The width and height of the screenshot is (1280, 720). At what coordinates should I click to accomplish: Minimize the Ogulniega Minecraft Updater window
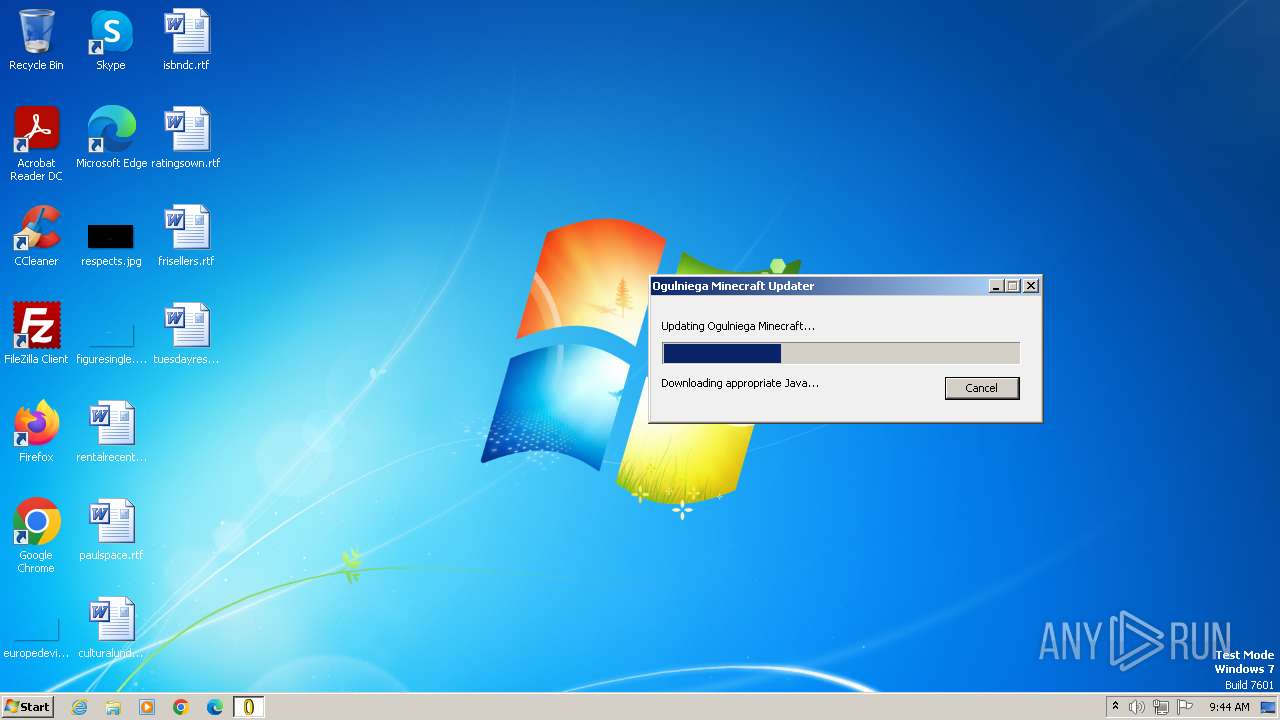(996, 286)
